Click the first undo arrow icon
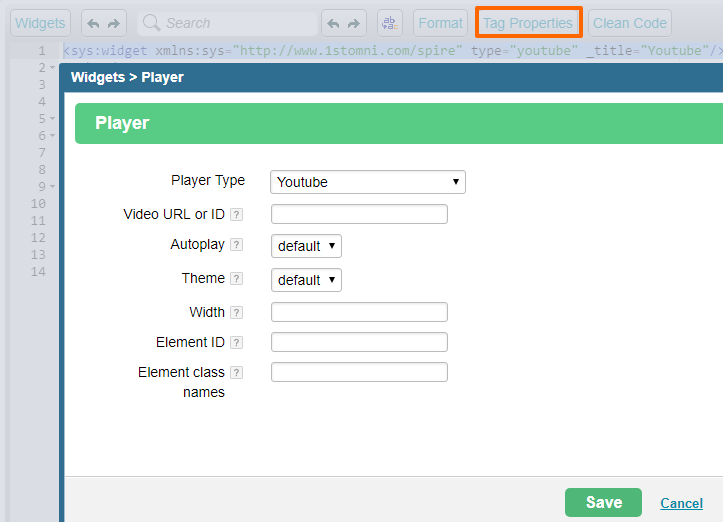 coord(93,24)
